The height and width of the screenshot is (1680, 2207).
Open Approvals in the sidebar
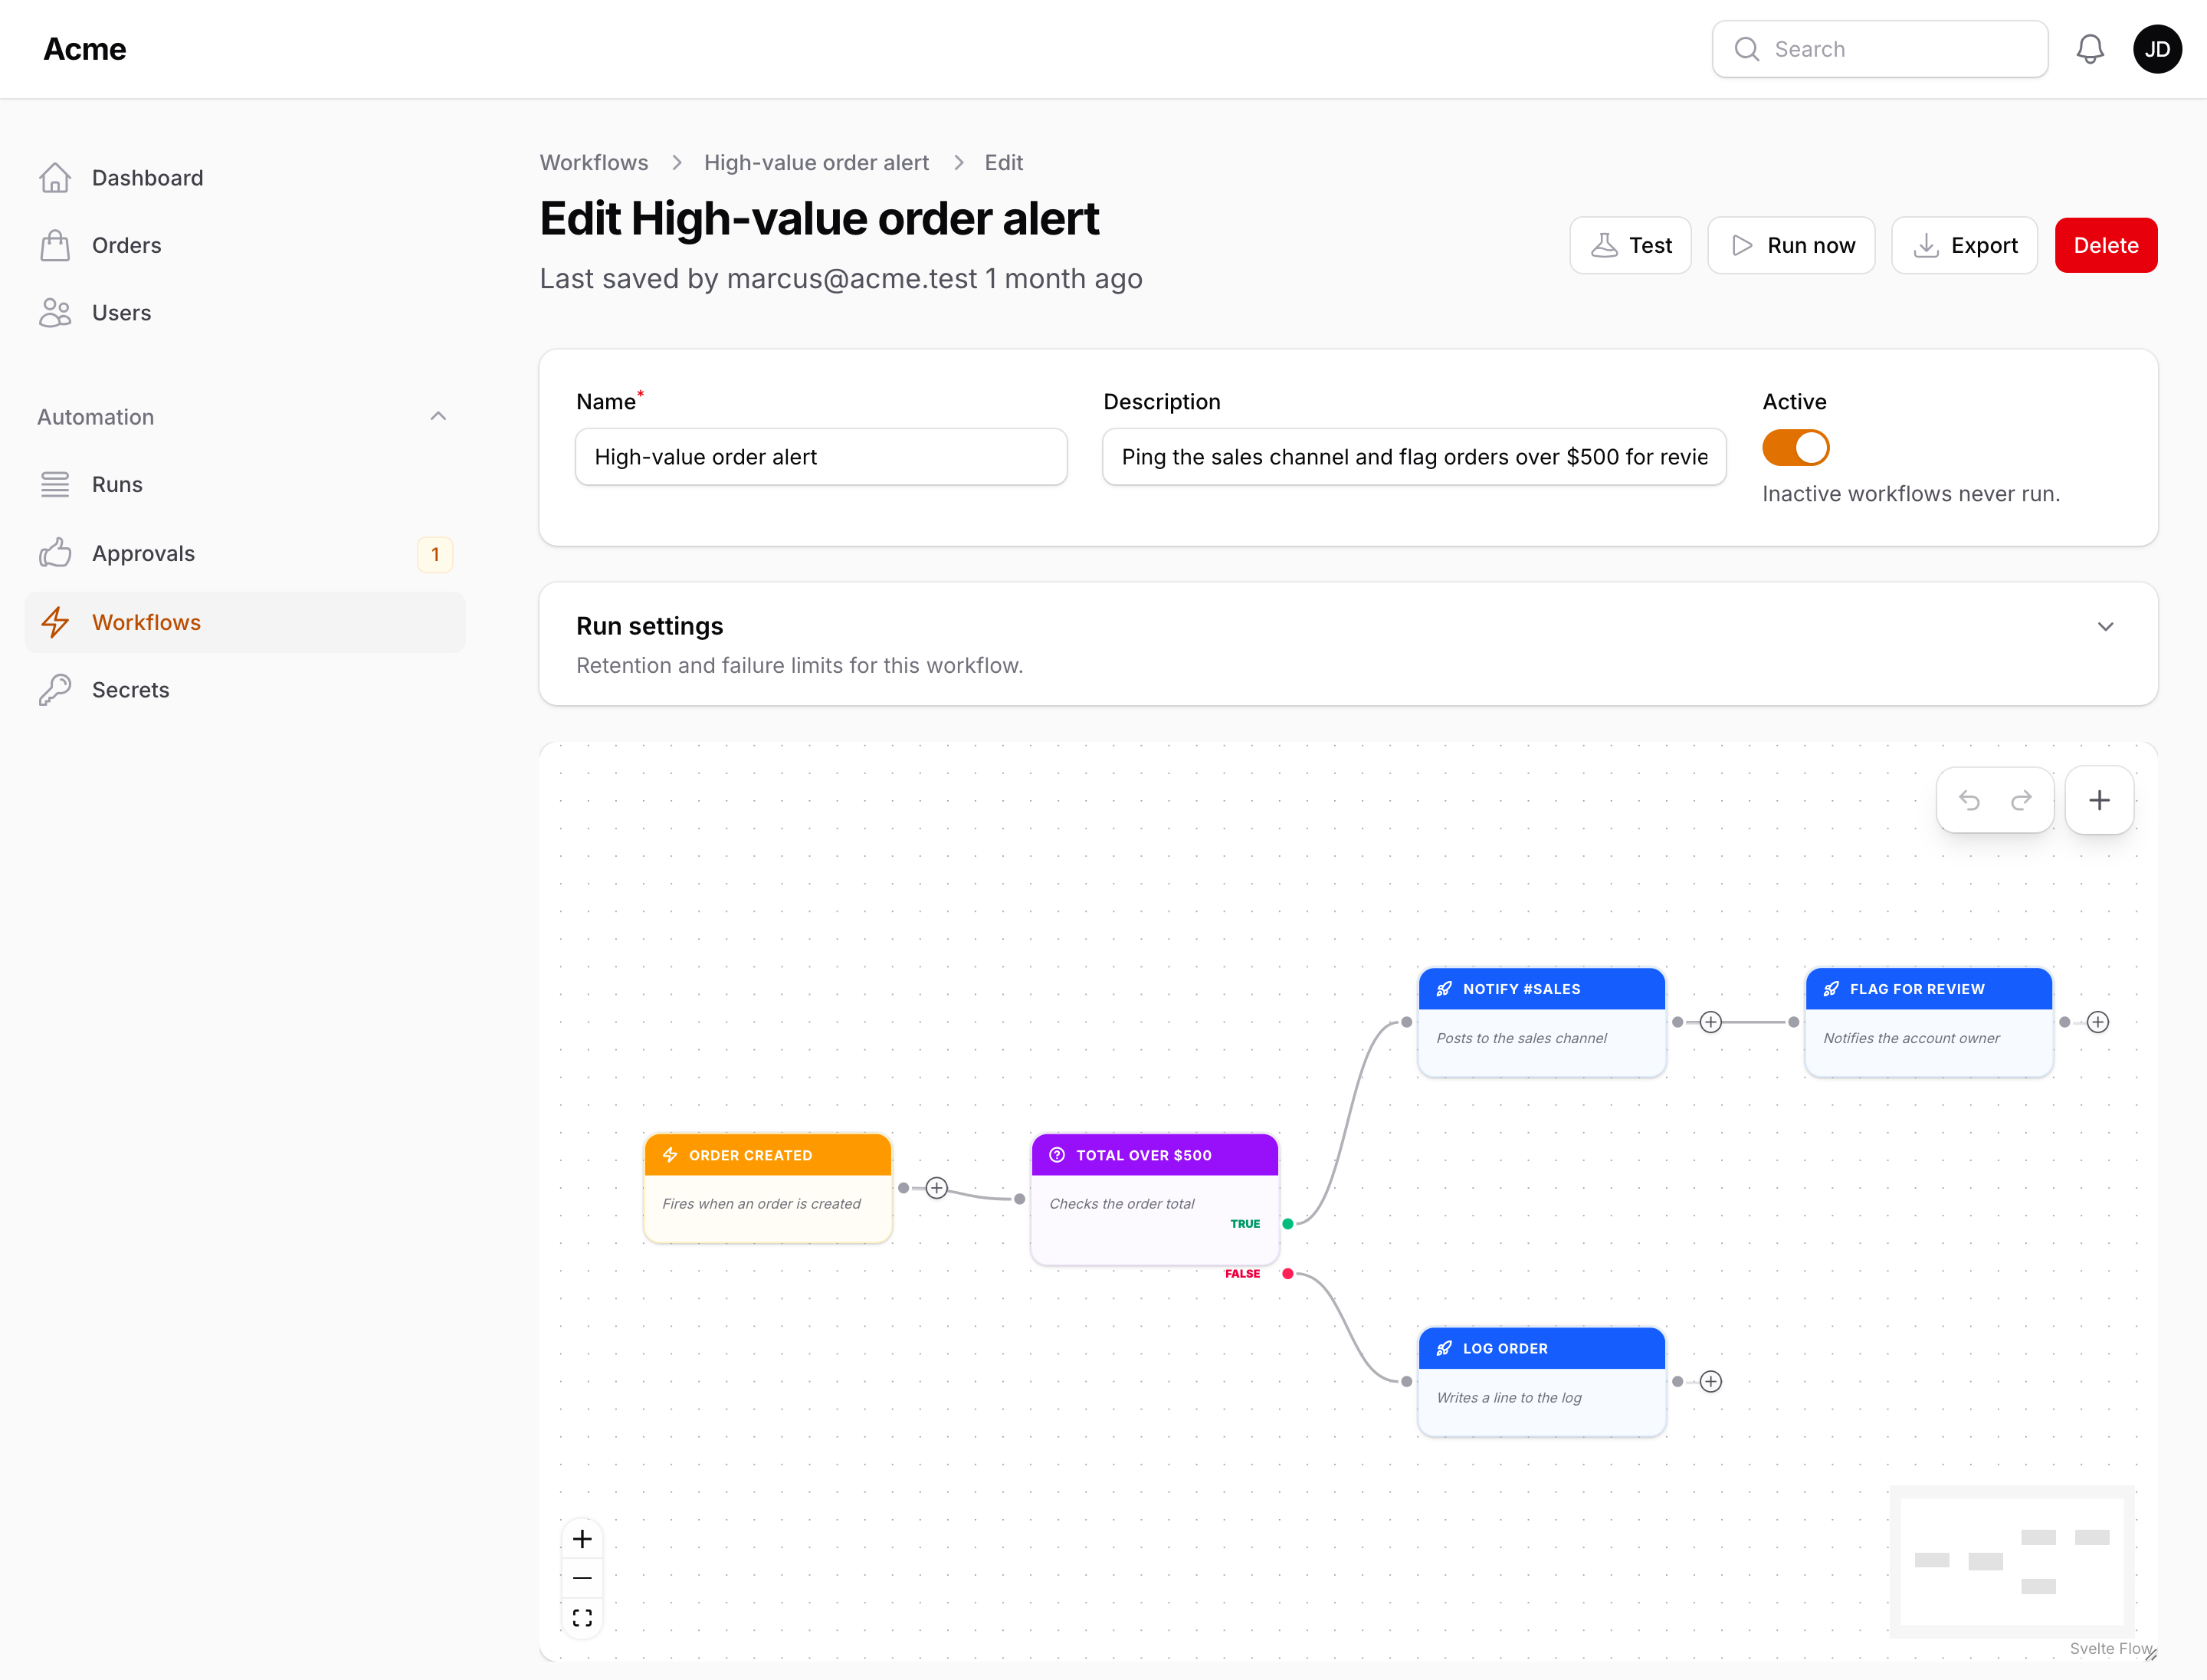click(245, 553)
